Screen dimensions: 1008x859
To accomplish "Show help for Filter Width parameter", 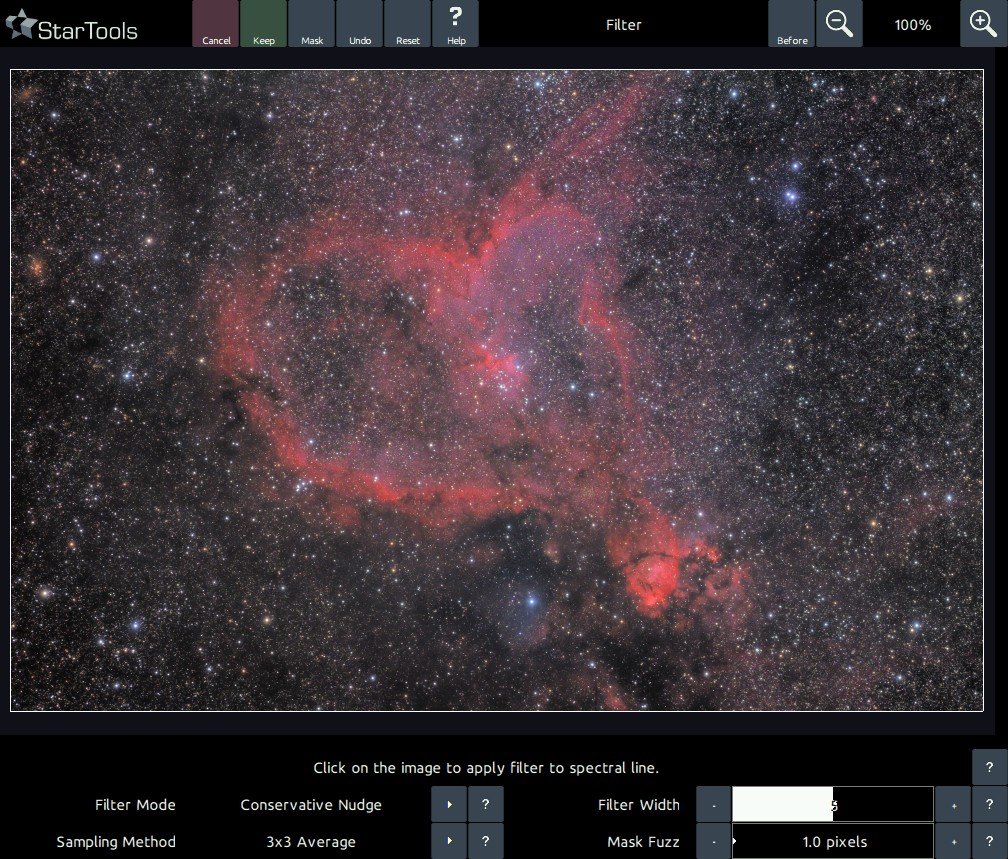I will 989,805.
